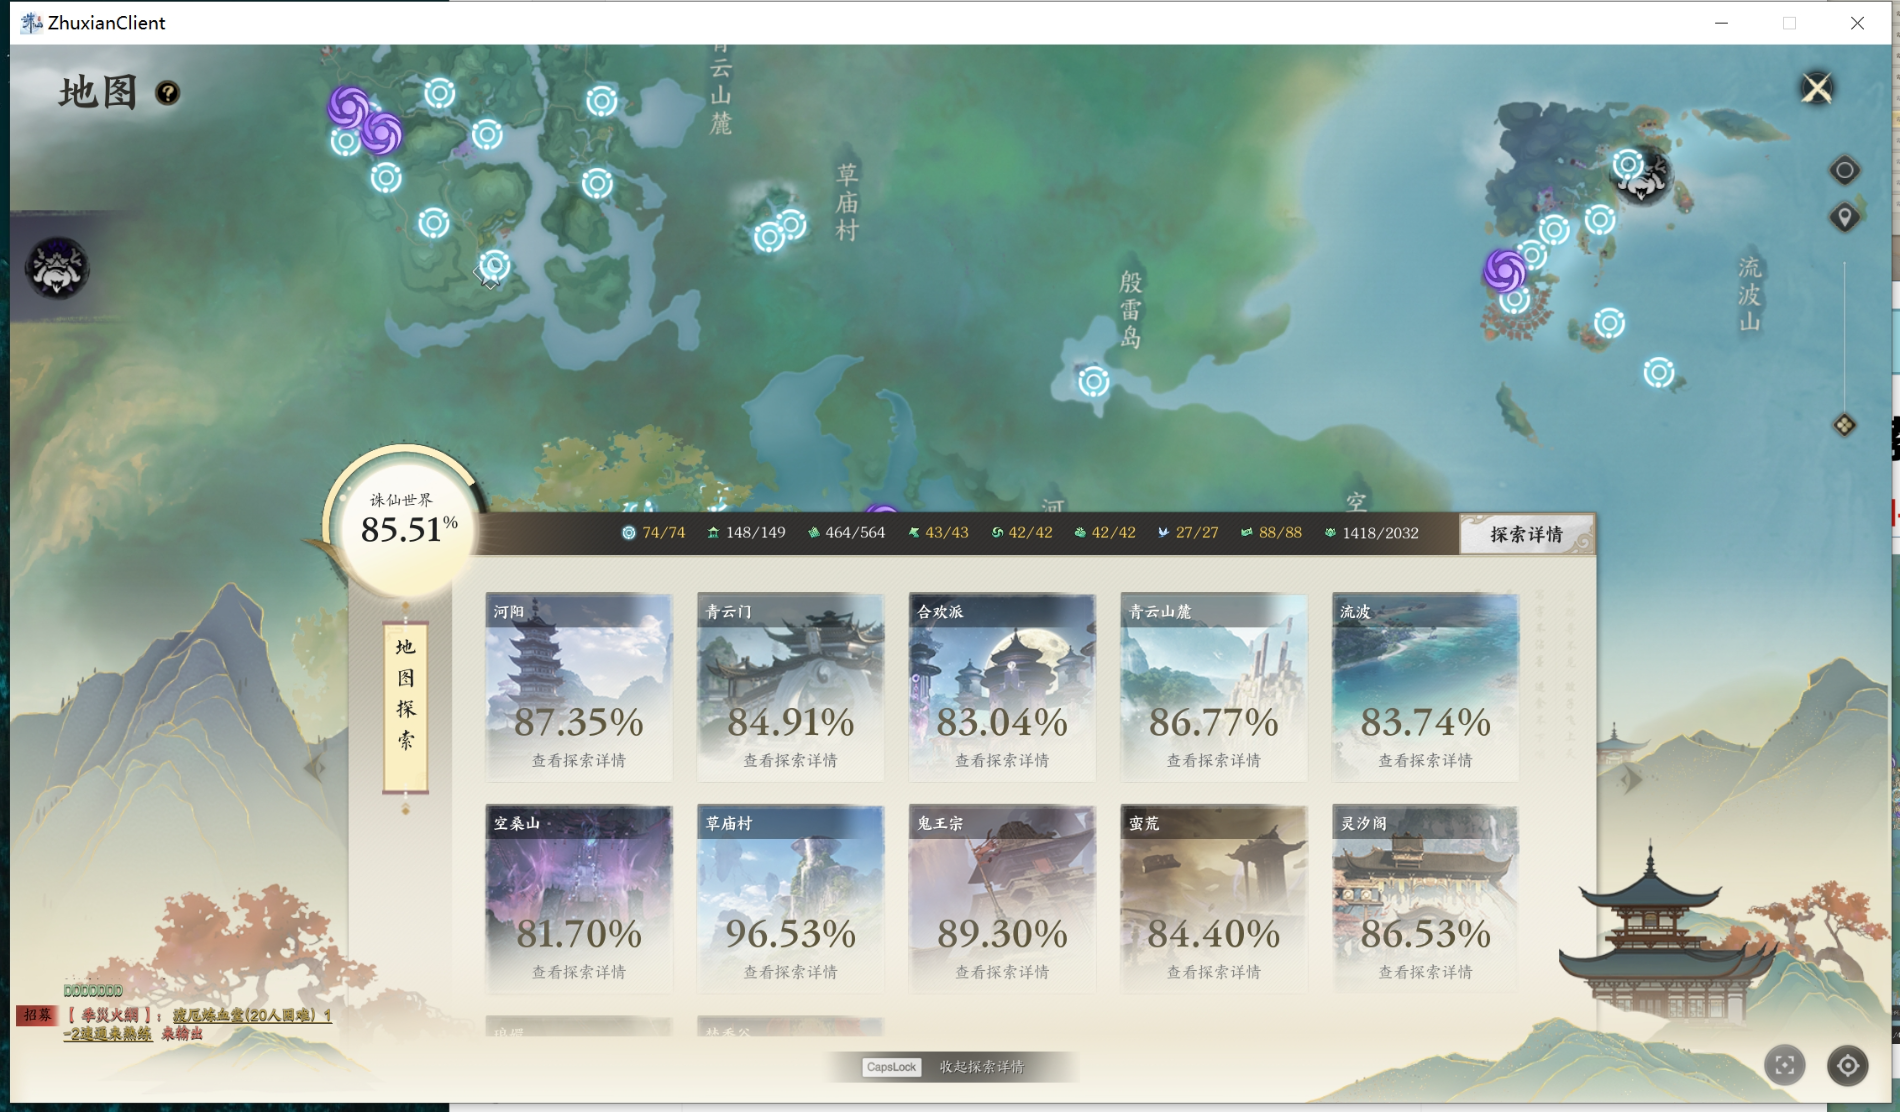This screenshot has width=1900, height=1112.
Task: Click the 27/27 counter in the stats bar
Action: (x=1188, y=533)
